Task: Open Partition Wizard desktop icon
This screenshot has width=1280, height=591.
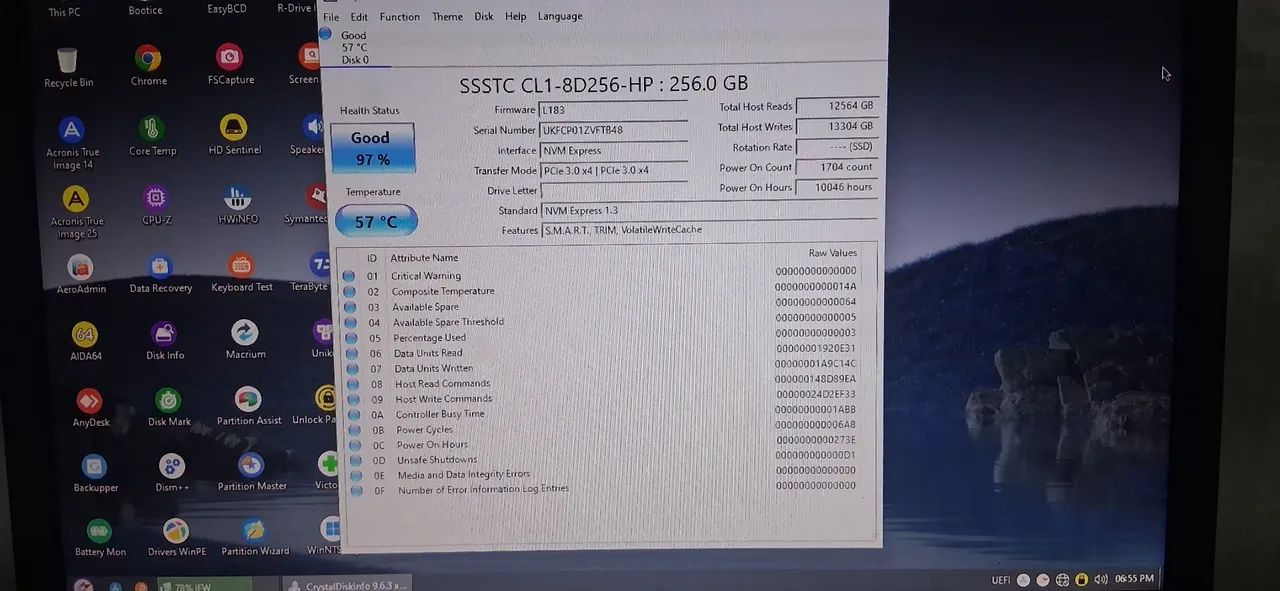Action: point(255,536)
